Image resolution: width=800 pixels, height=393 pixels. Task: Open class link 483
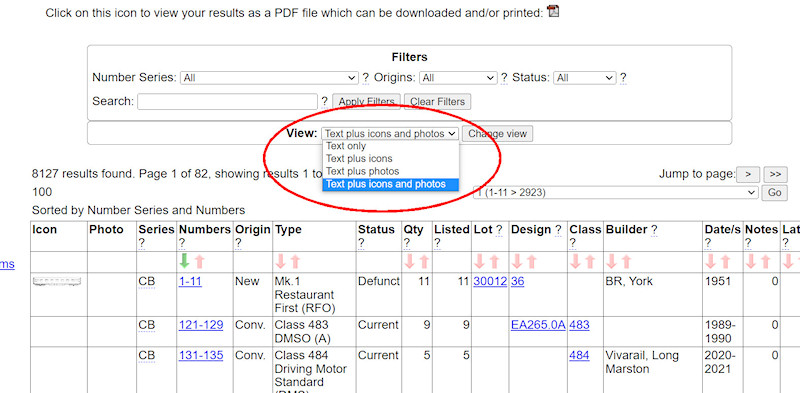click(x=580, y=325)
